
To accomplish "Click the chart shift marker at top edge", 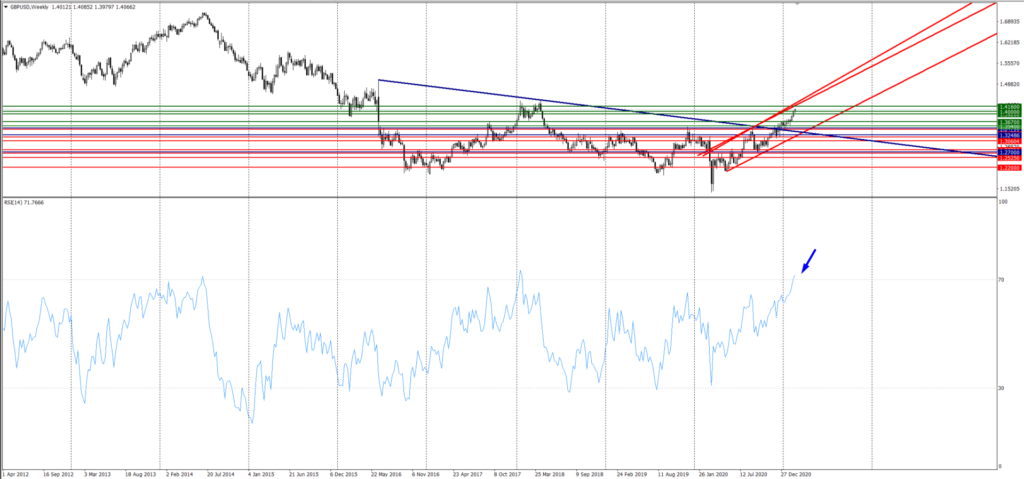I will coord(796,3).
